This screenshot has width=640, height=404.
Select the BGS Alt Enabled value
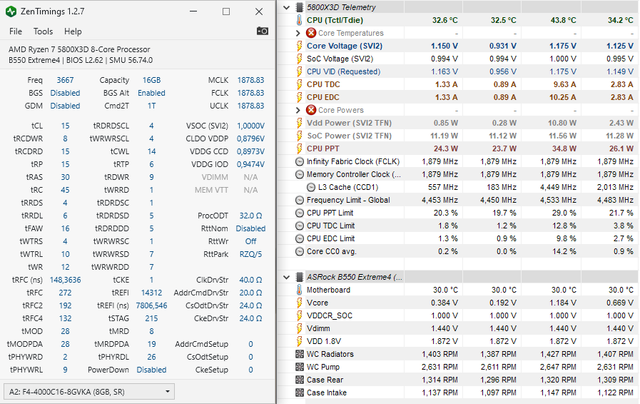[x=151, y=93]
